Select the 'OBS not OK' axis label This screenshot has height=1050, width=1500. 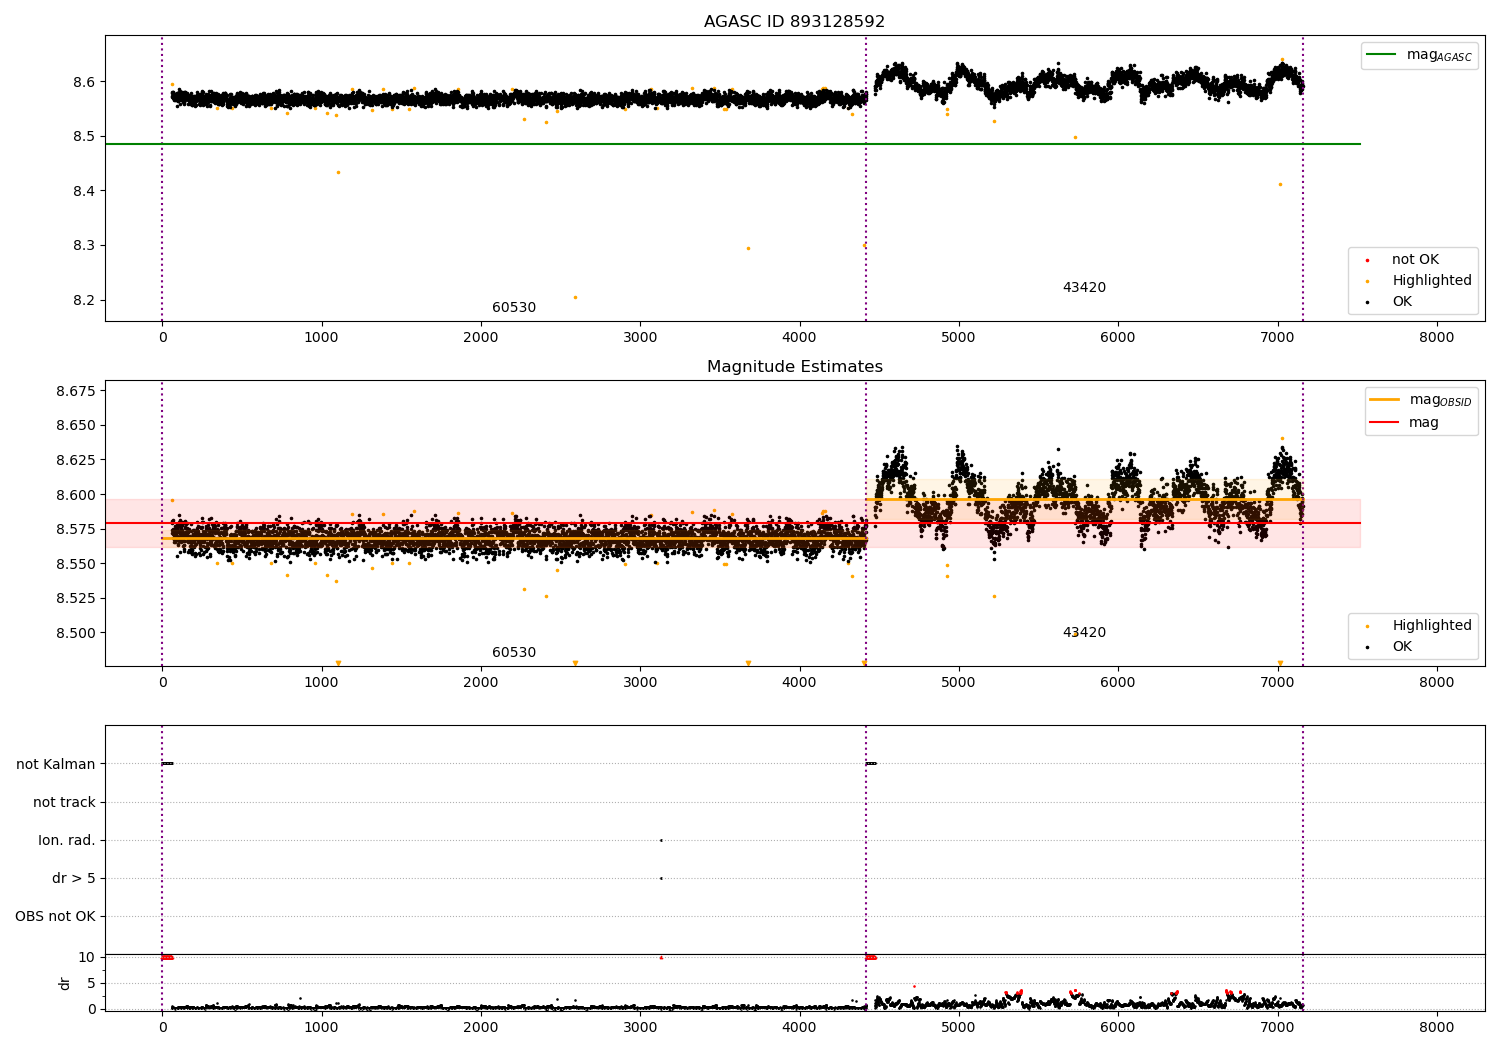(x=56, y=916)
